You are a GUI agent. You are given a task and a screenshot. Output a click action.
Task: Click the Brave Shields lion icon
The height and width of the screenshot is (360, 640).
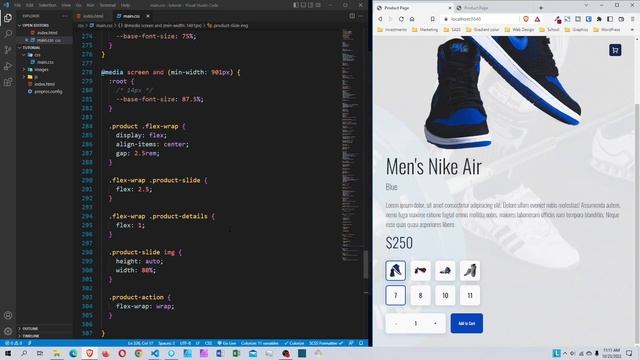click(x=526, y=19)
